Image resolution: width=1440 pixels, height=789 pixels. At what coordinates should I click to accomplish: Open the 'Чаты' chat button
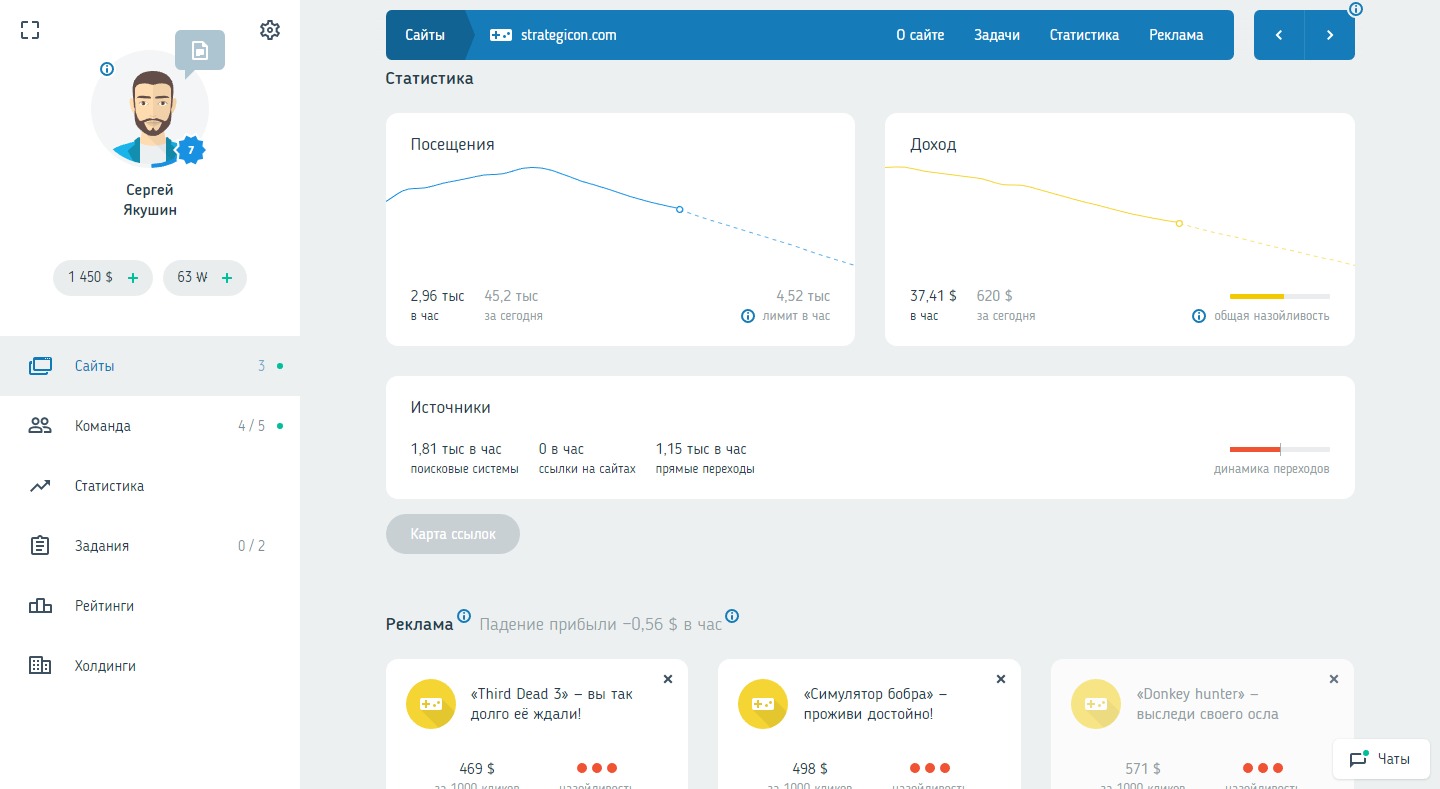1381,759
